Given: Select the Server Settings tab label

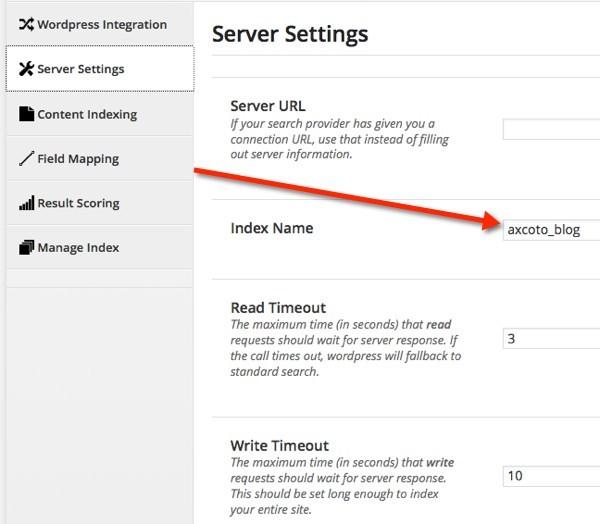Looking at the screenshot, I should click(x=81, y=69).
